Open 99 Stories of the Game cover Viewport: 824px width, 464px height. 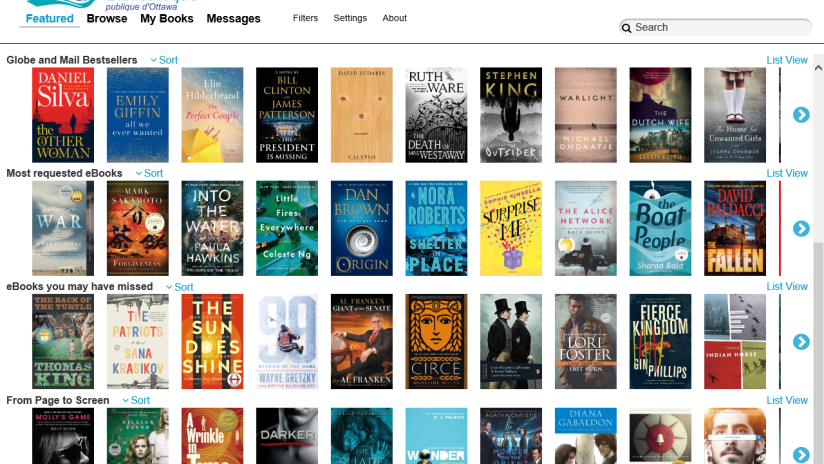[x=287, y=342]
